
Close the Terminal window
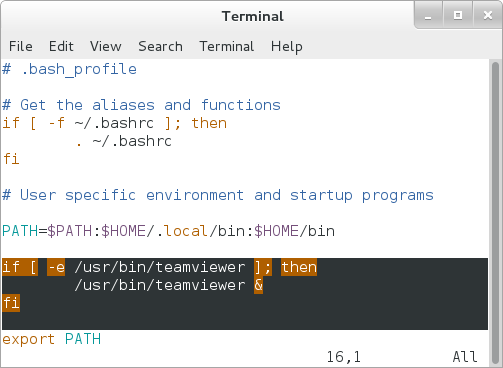(x=488, y=15)
